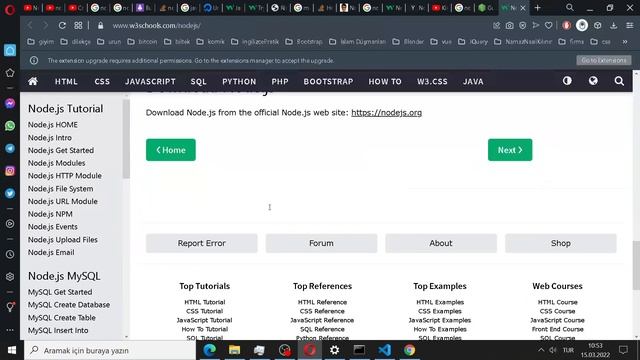Go to W3Schools home icon
640x360 pixels.
33,81
